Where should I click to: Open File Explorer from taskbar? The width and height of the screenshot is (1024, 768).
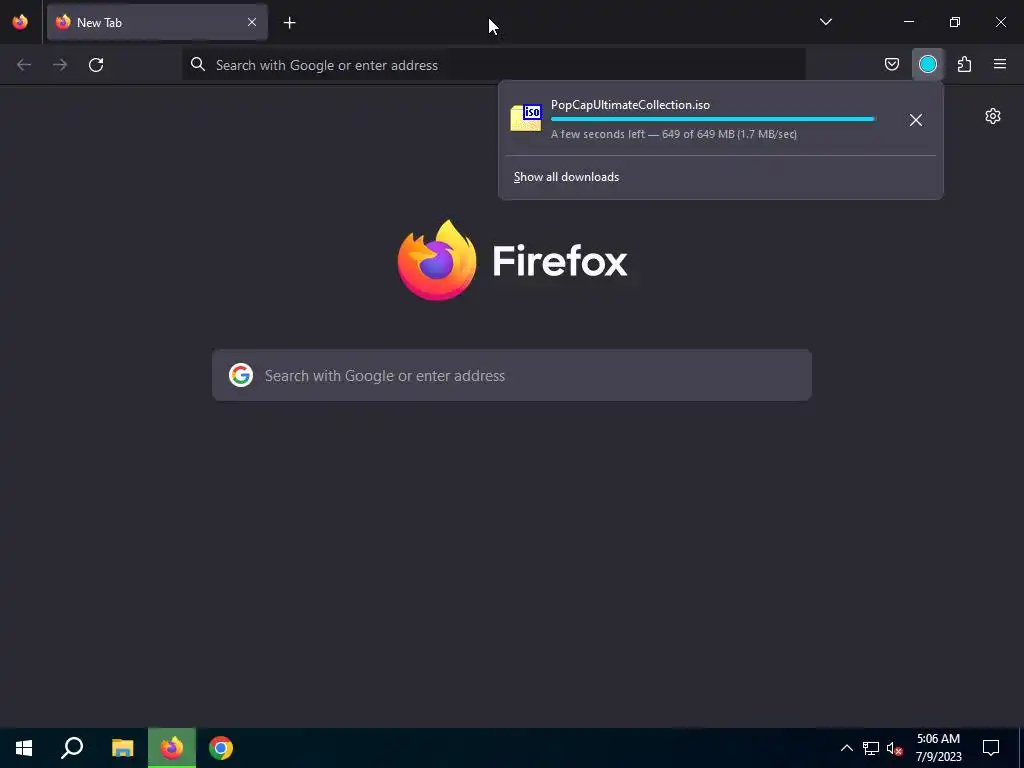point(122,748)
